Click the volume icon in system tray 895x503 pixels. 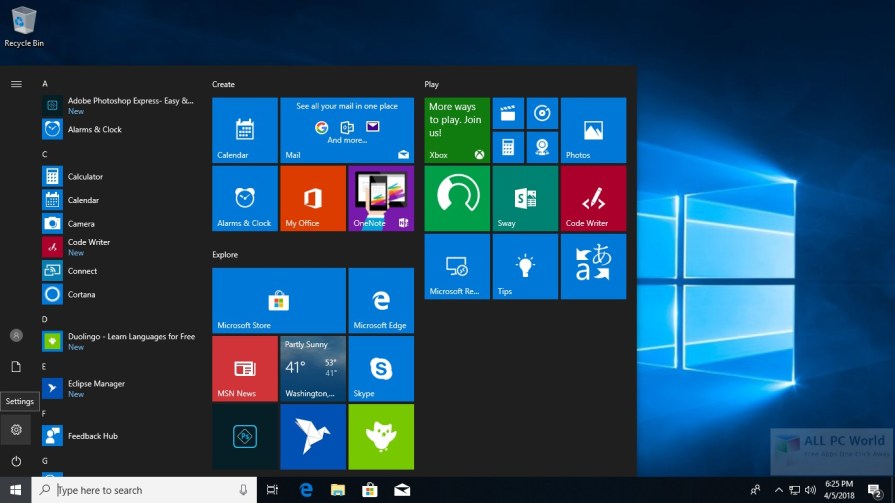[810, 490]
